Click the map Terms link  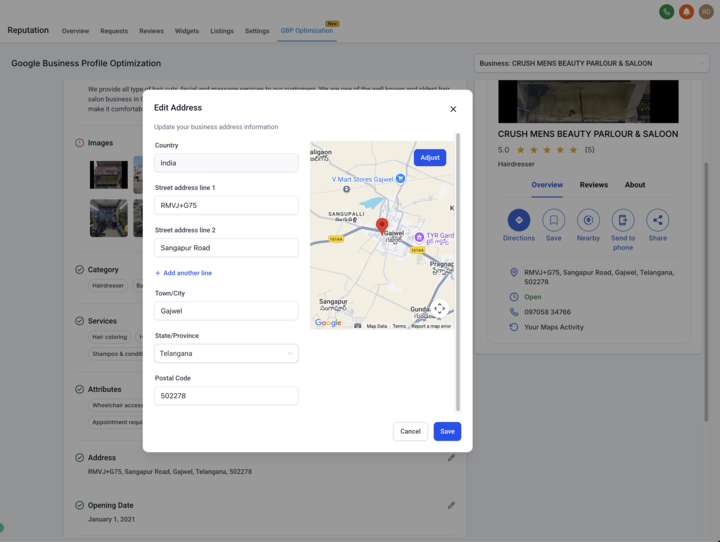coord(399,326)
